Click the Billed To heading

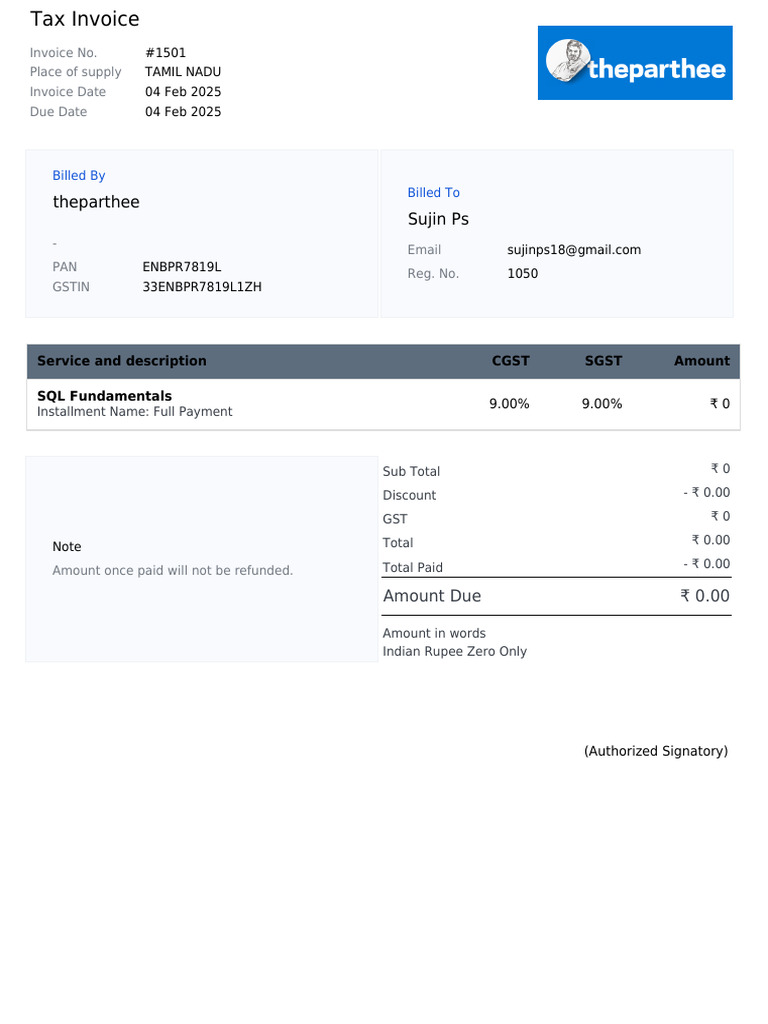(x=434, y=193)
